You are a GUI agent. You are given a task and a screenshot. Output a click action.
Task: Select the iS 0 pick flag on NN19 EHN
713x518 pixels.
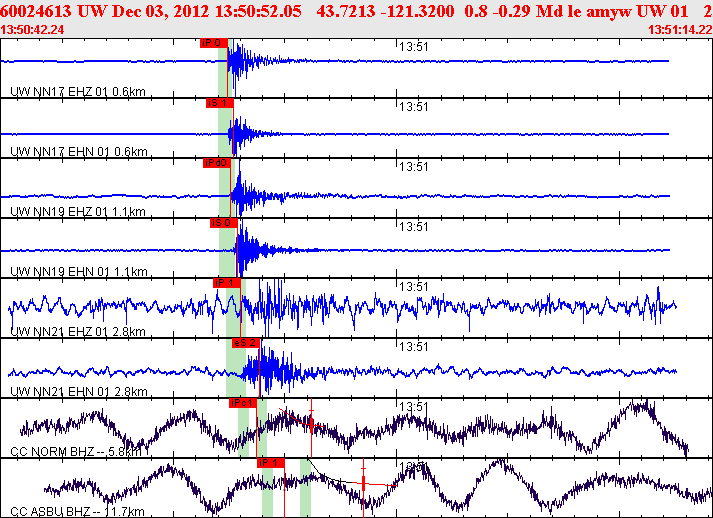(x=223, y=223)
